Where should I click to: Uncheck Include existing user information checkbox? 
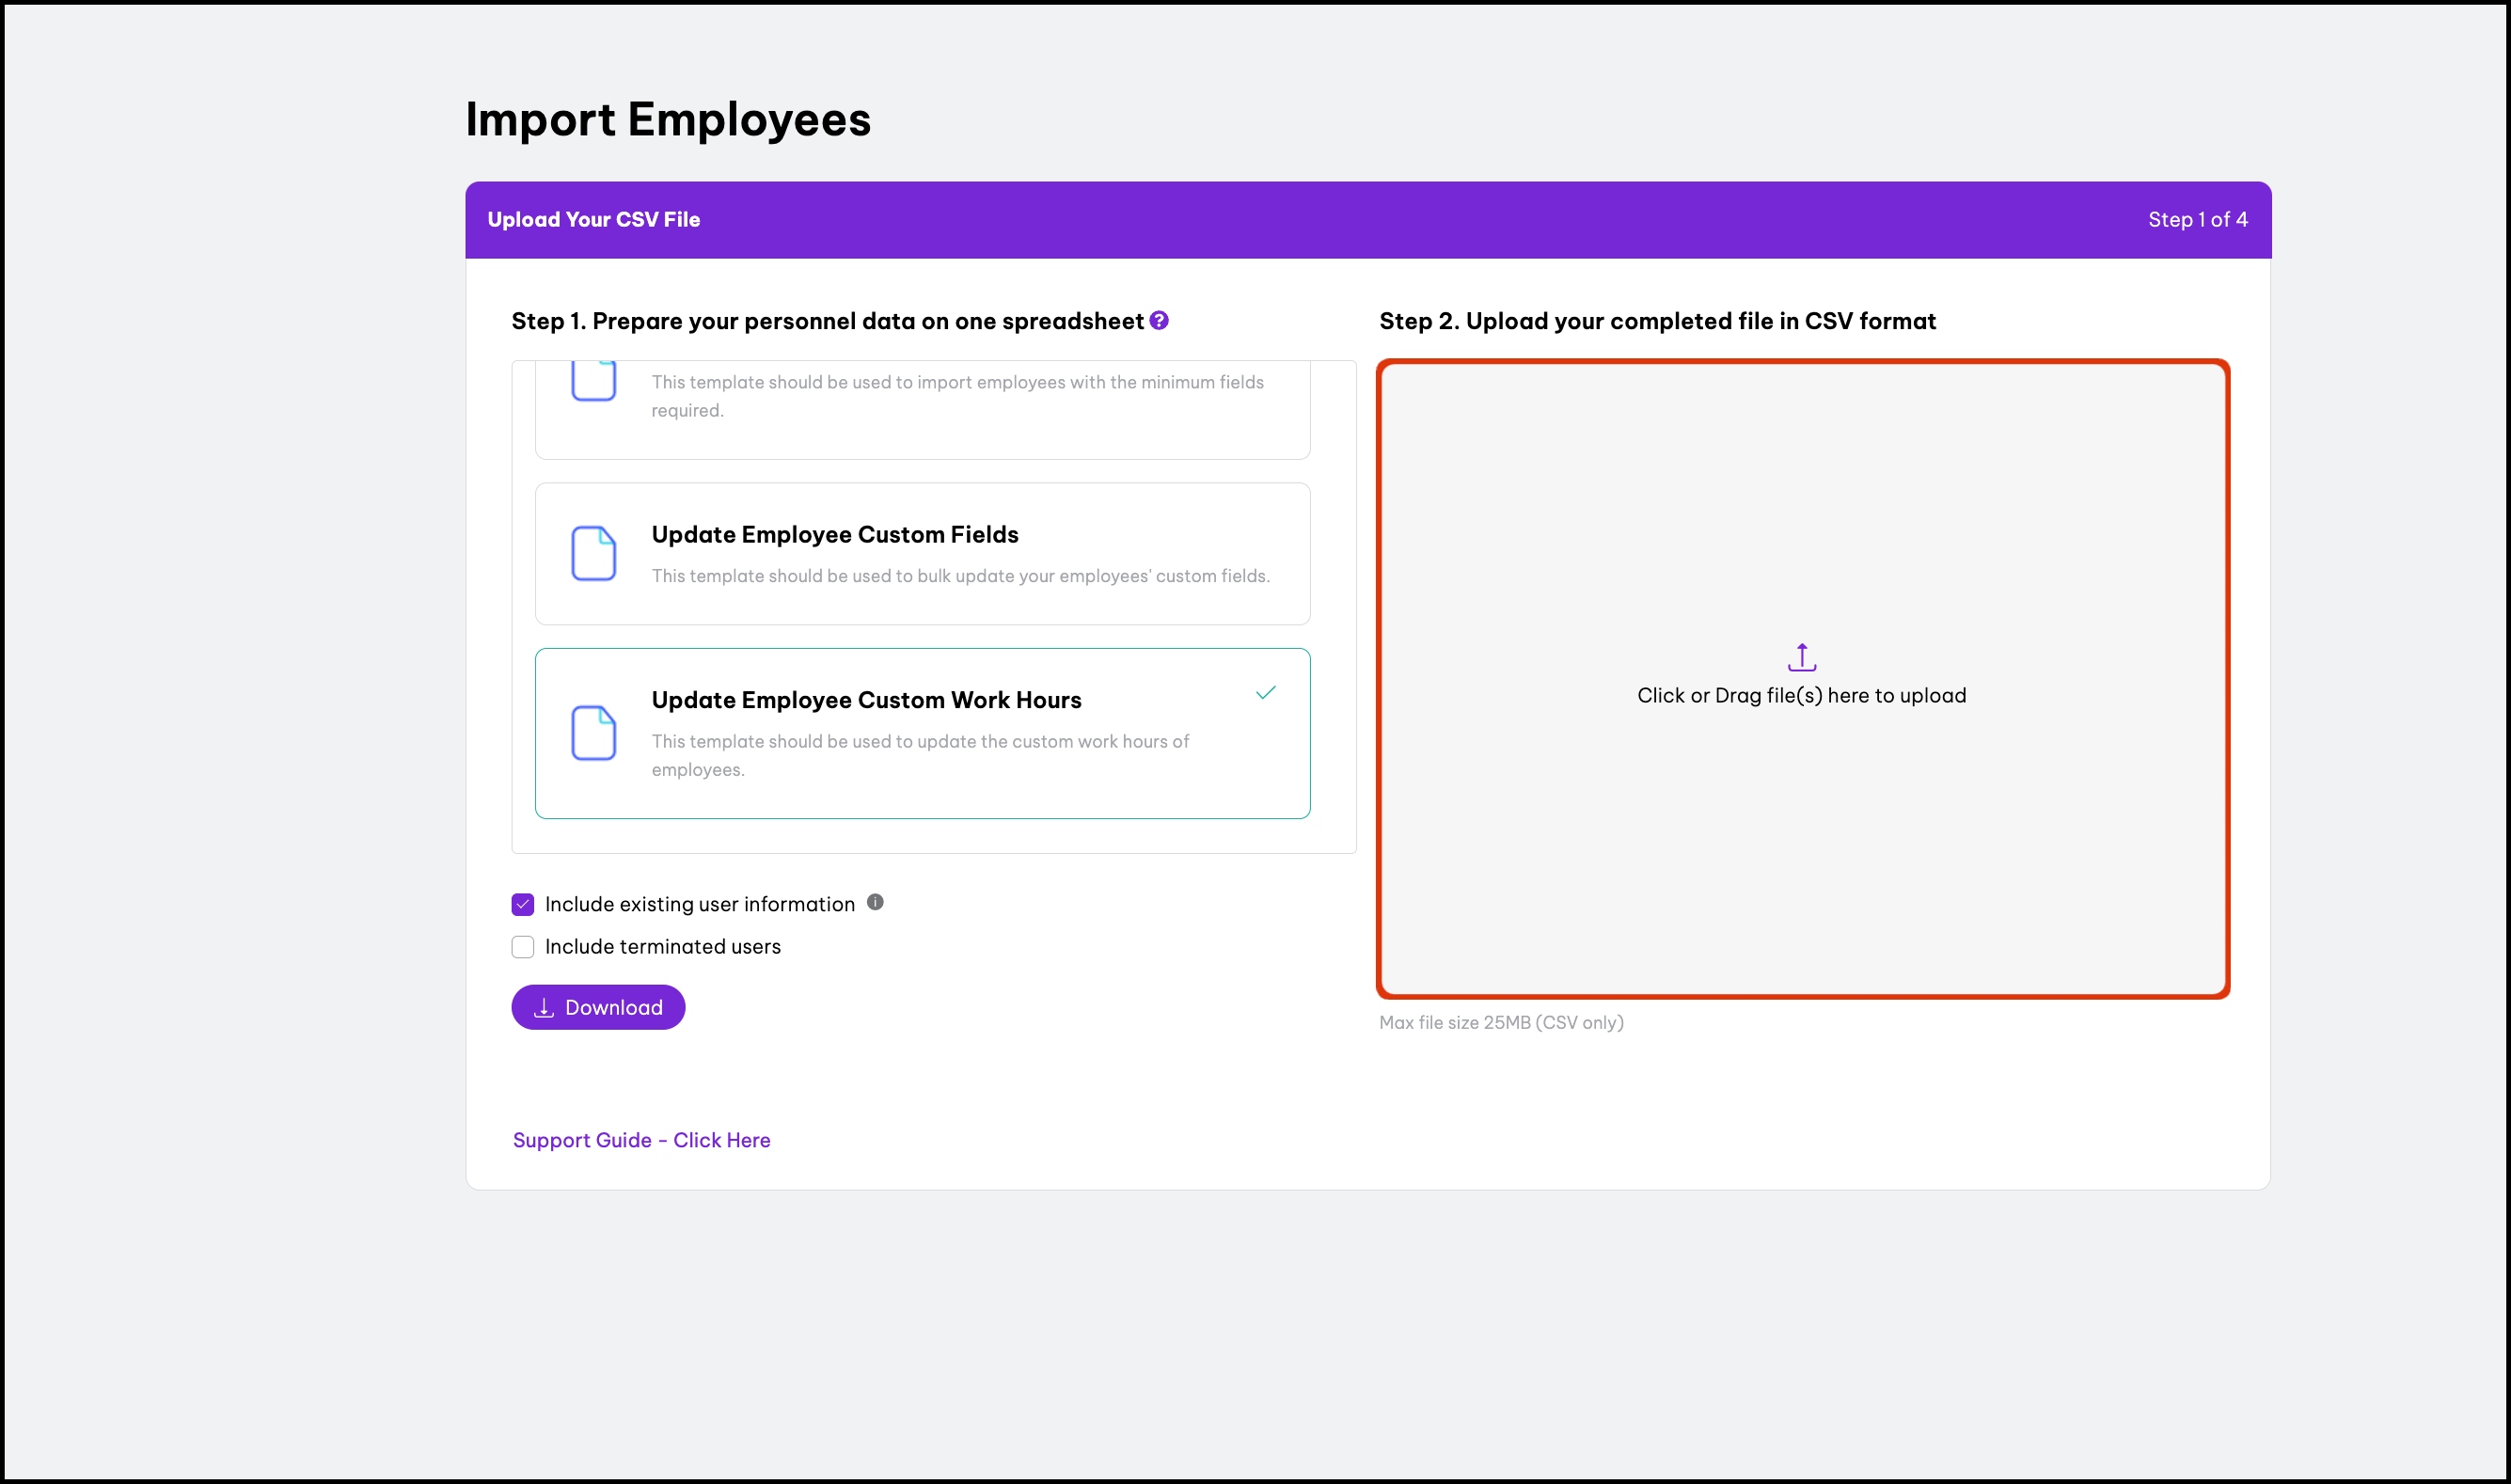click(x=523, y=904)
